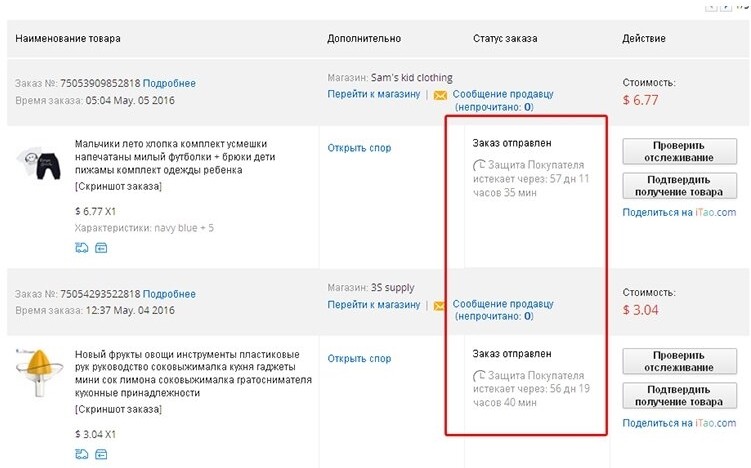
Task: Select order time 05:04 May. 05 2016
Action: tap(130, 101)
